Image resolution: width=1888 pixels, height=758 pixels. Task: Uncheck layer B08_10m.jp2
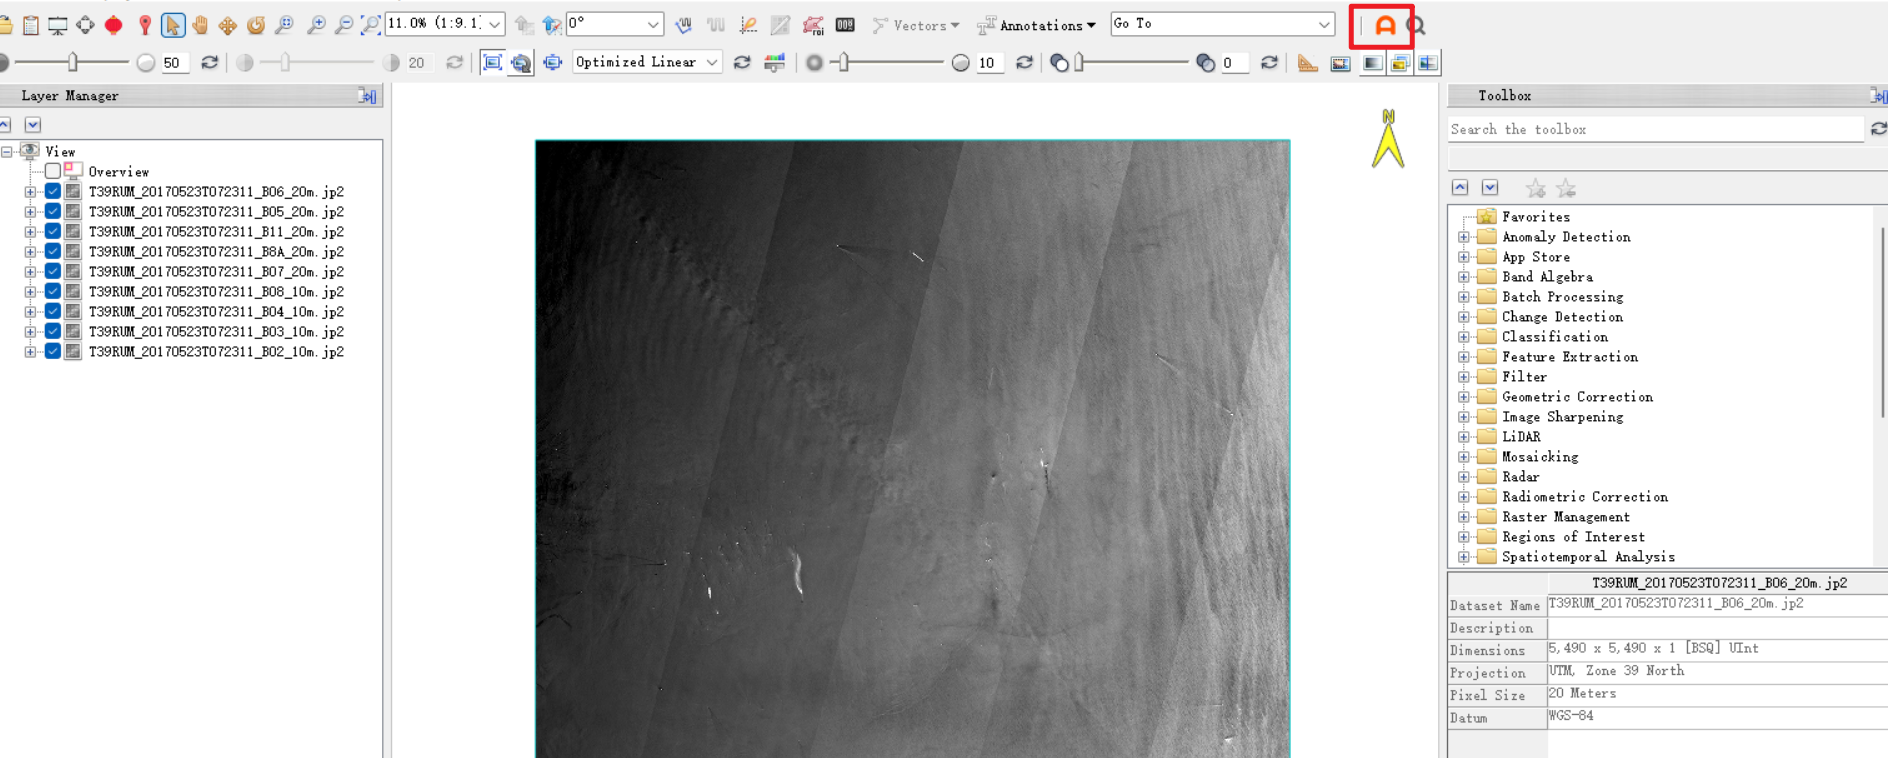[x=53, y=291]
